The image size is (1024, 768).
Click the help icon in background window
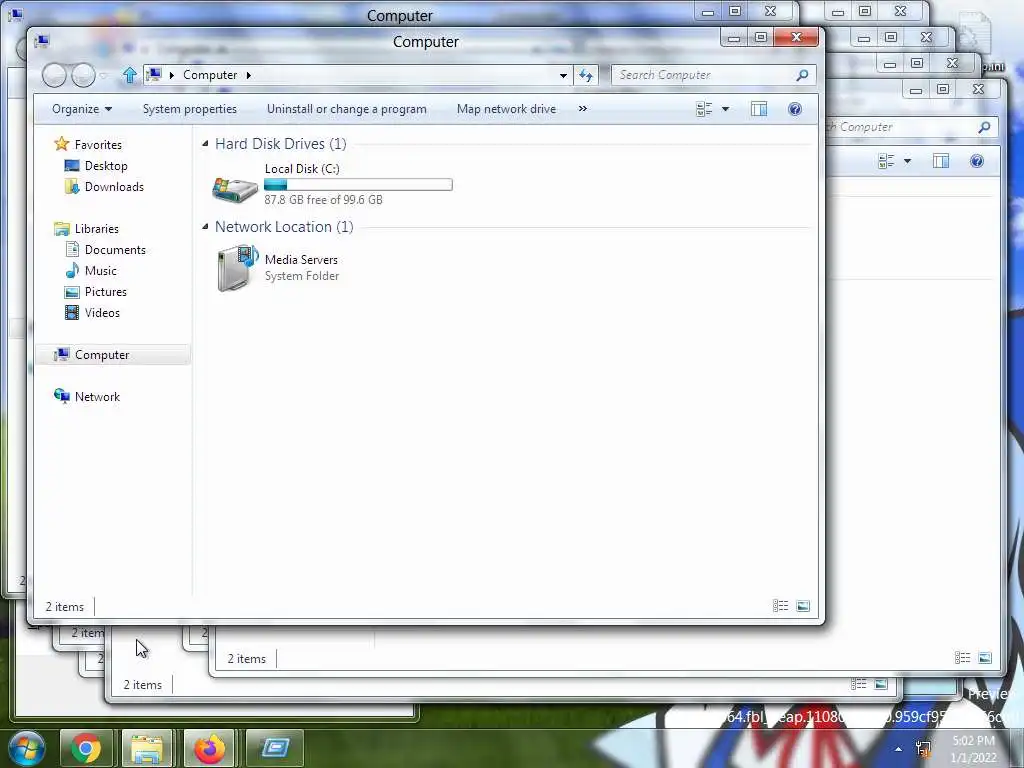(977, 161)
